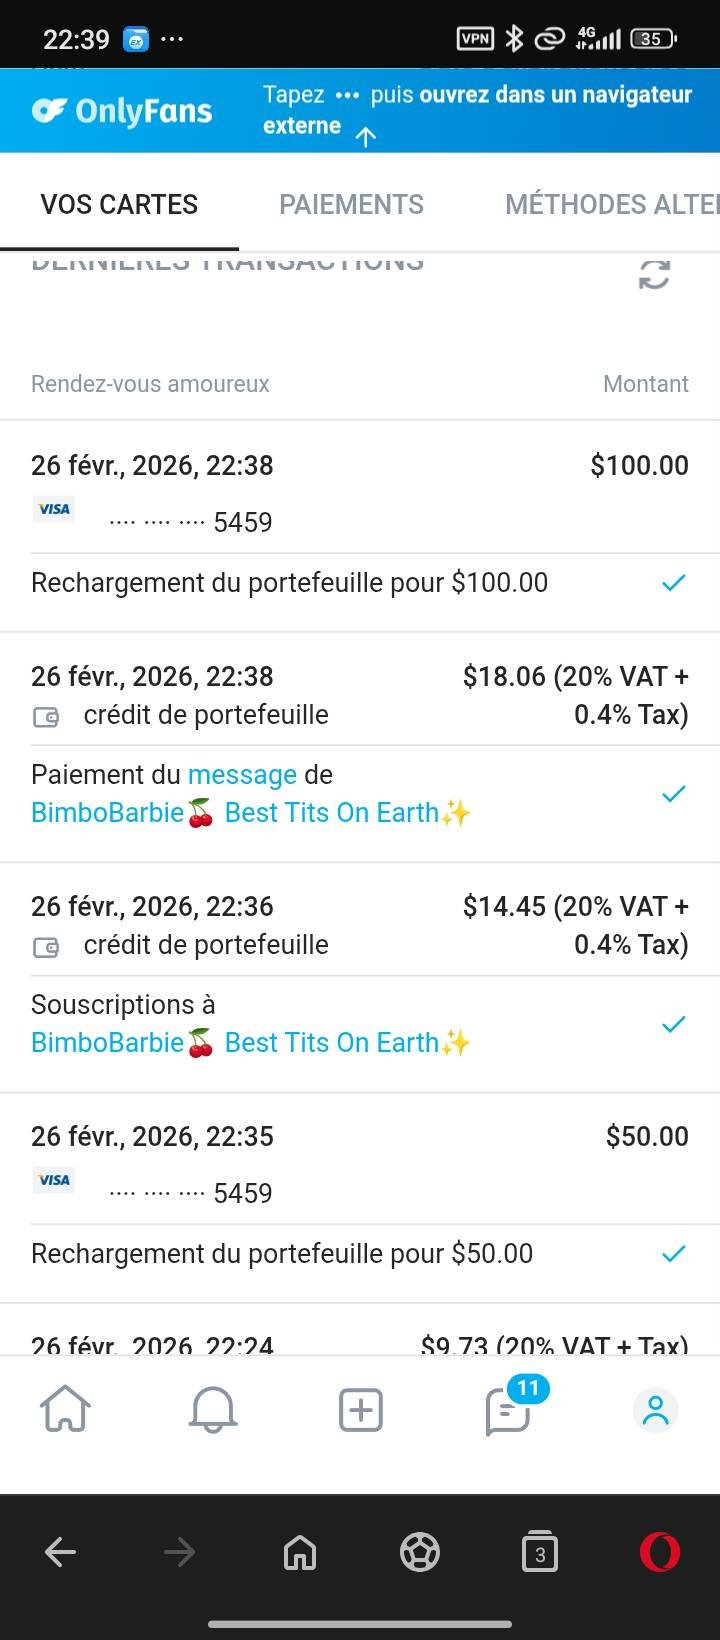Select the VOS CARTES tab
This screenshot has width=720, height=1640.
point(119,204)
